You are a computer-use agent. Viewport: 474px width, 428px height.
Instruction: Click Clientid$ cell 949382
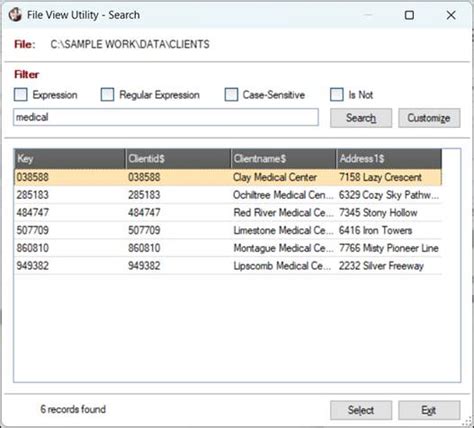144,266
